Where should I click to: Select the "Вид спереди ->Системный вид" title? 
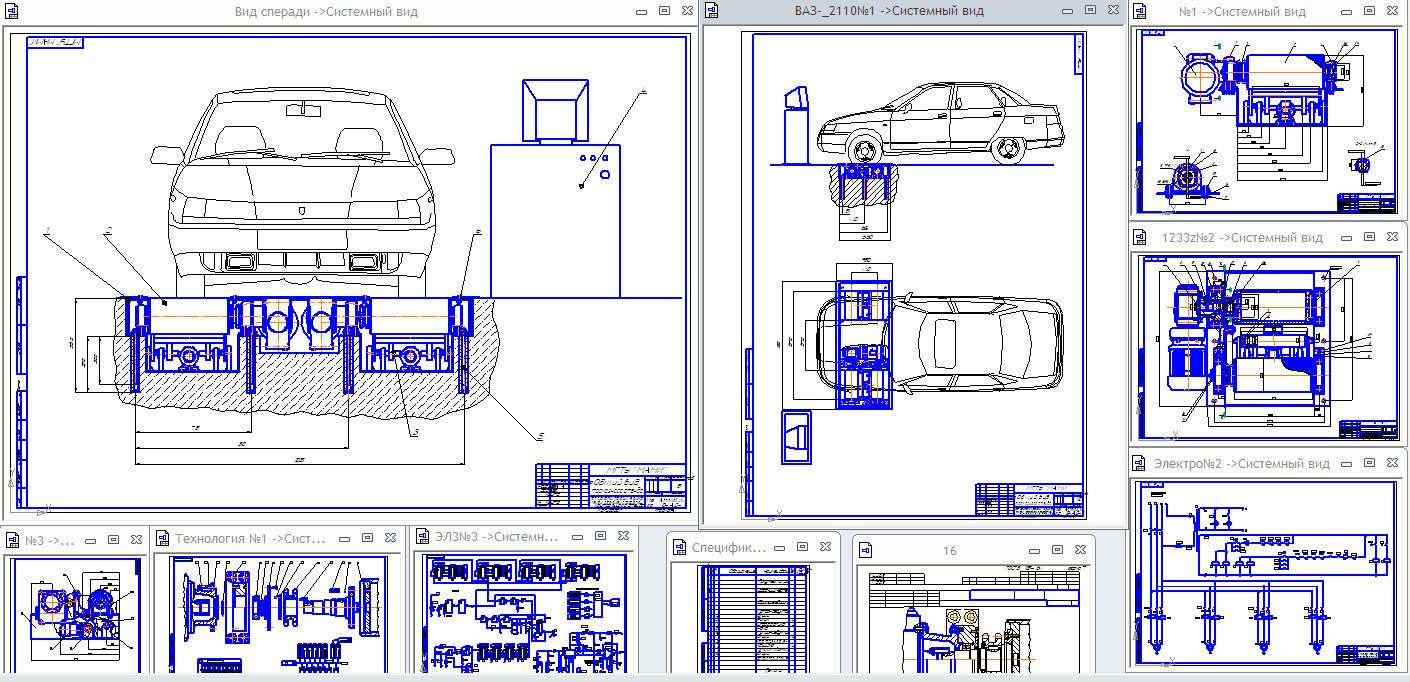(x=325, y=11)
